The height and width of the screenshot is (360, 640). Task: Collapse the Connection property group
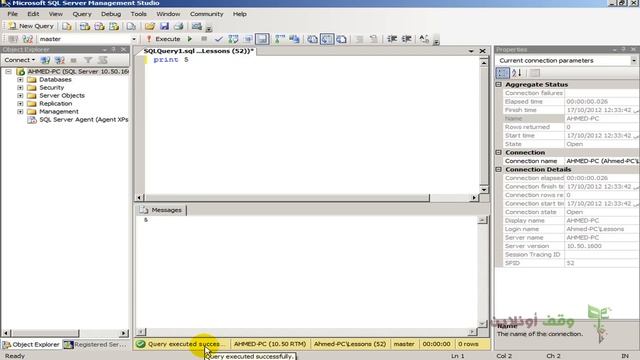[498, 152]
